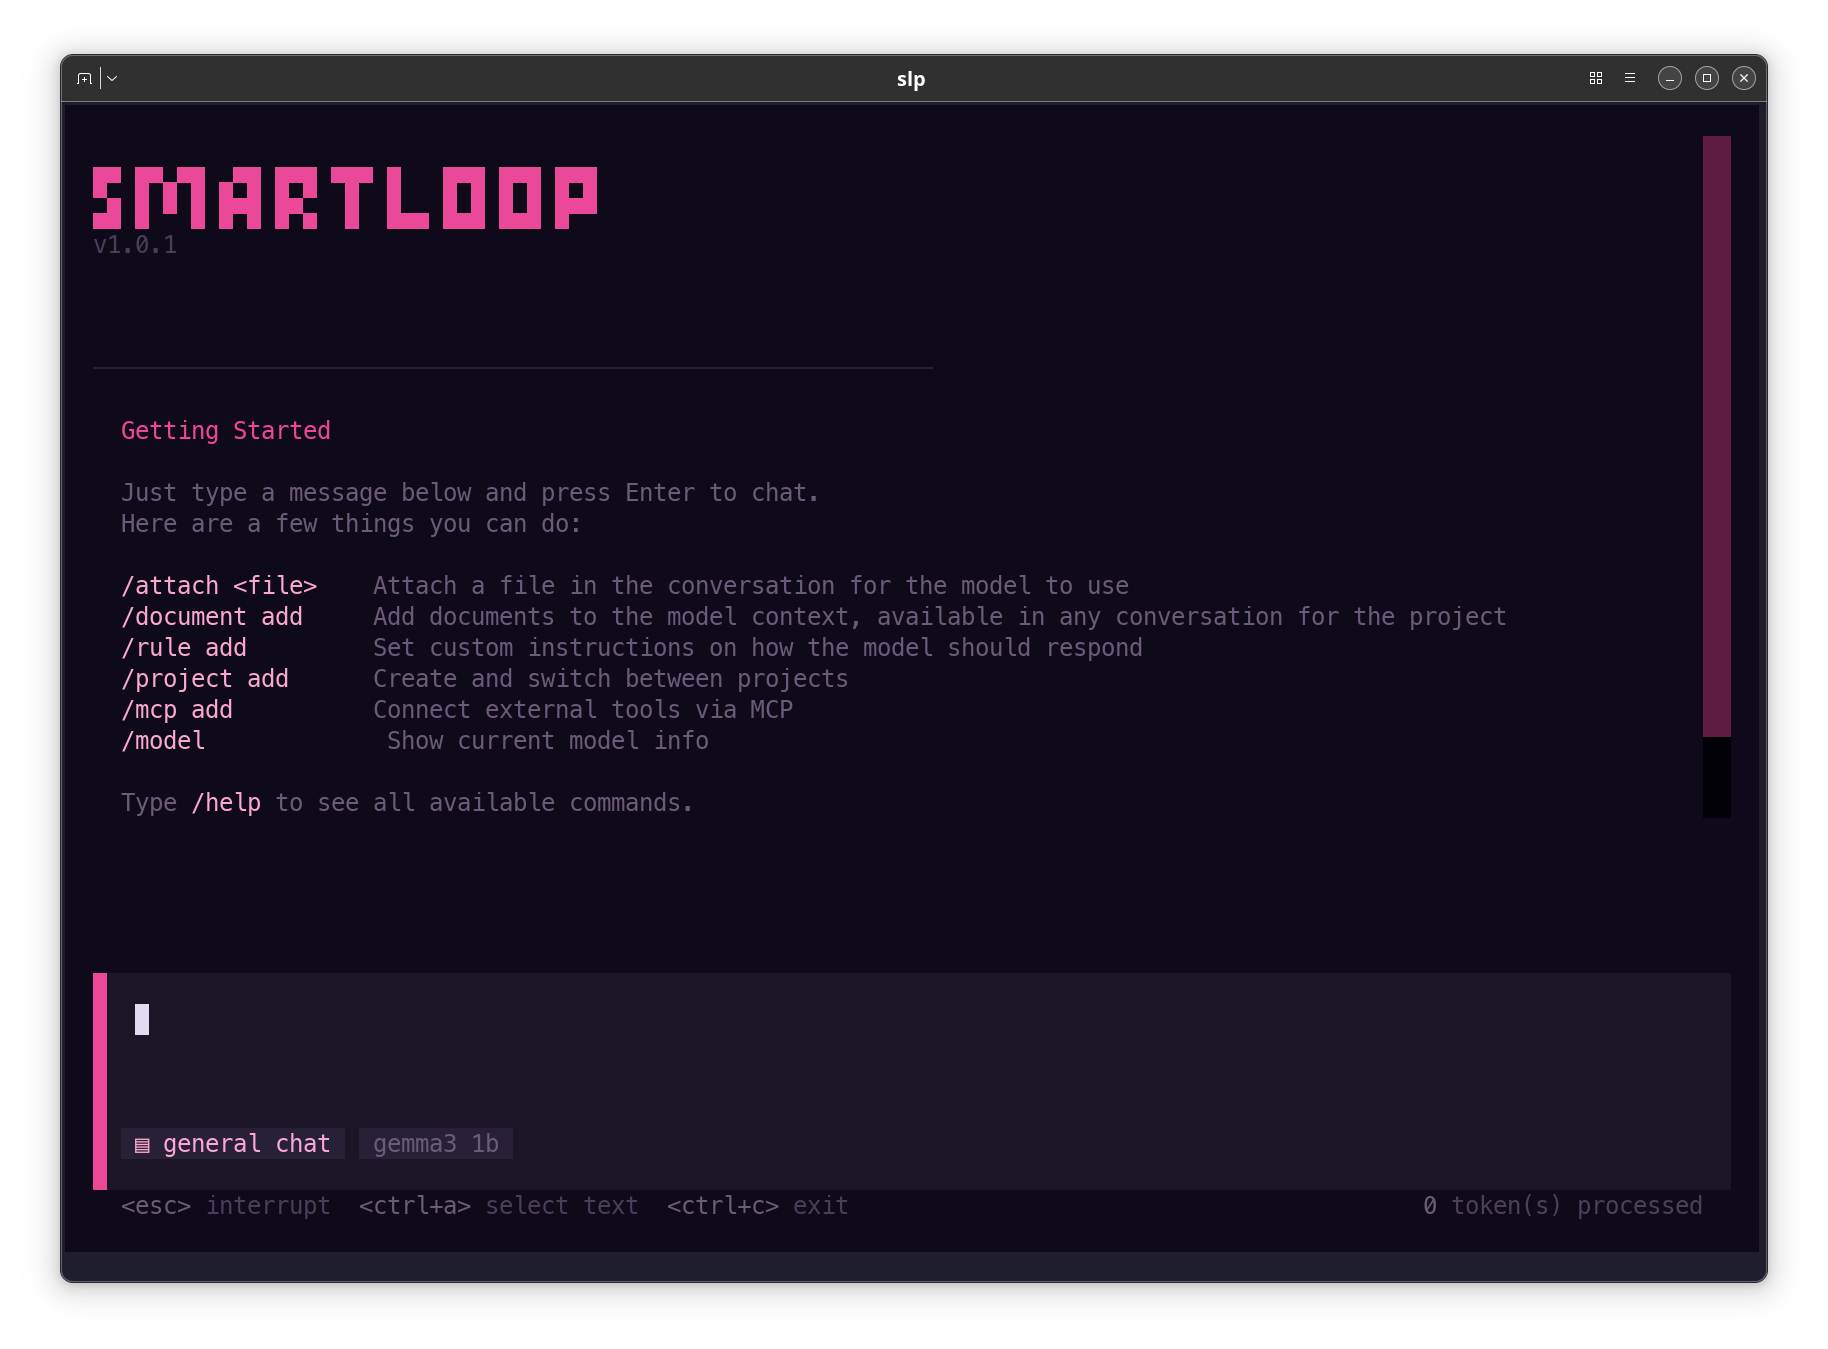Click the /document add command
The image size is (1828, 1349).
coord(212,616)
